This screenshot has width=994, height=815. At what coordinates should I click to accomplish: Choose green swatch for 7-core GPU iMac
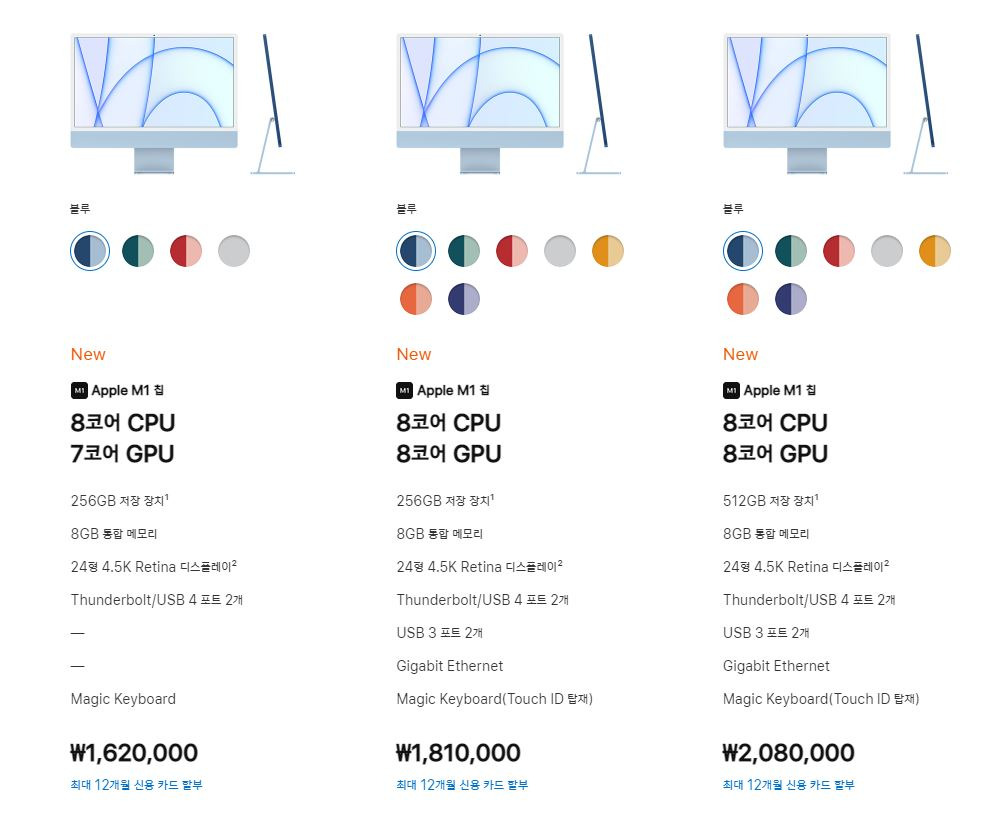[138, 251]
